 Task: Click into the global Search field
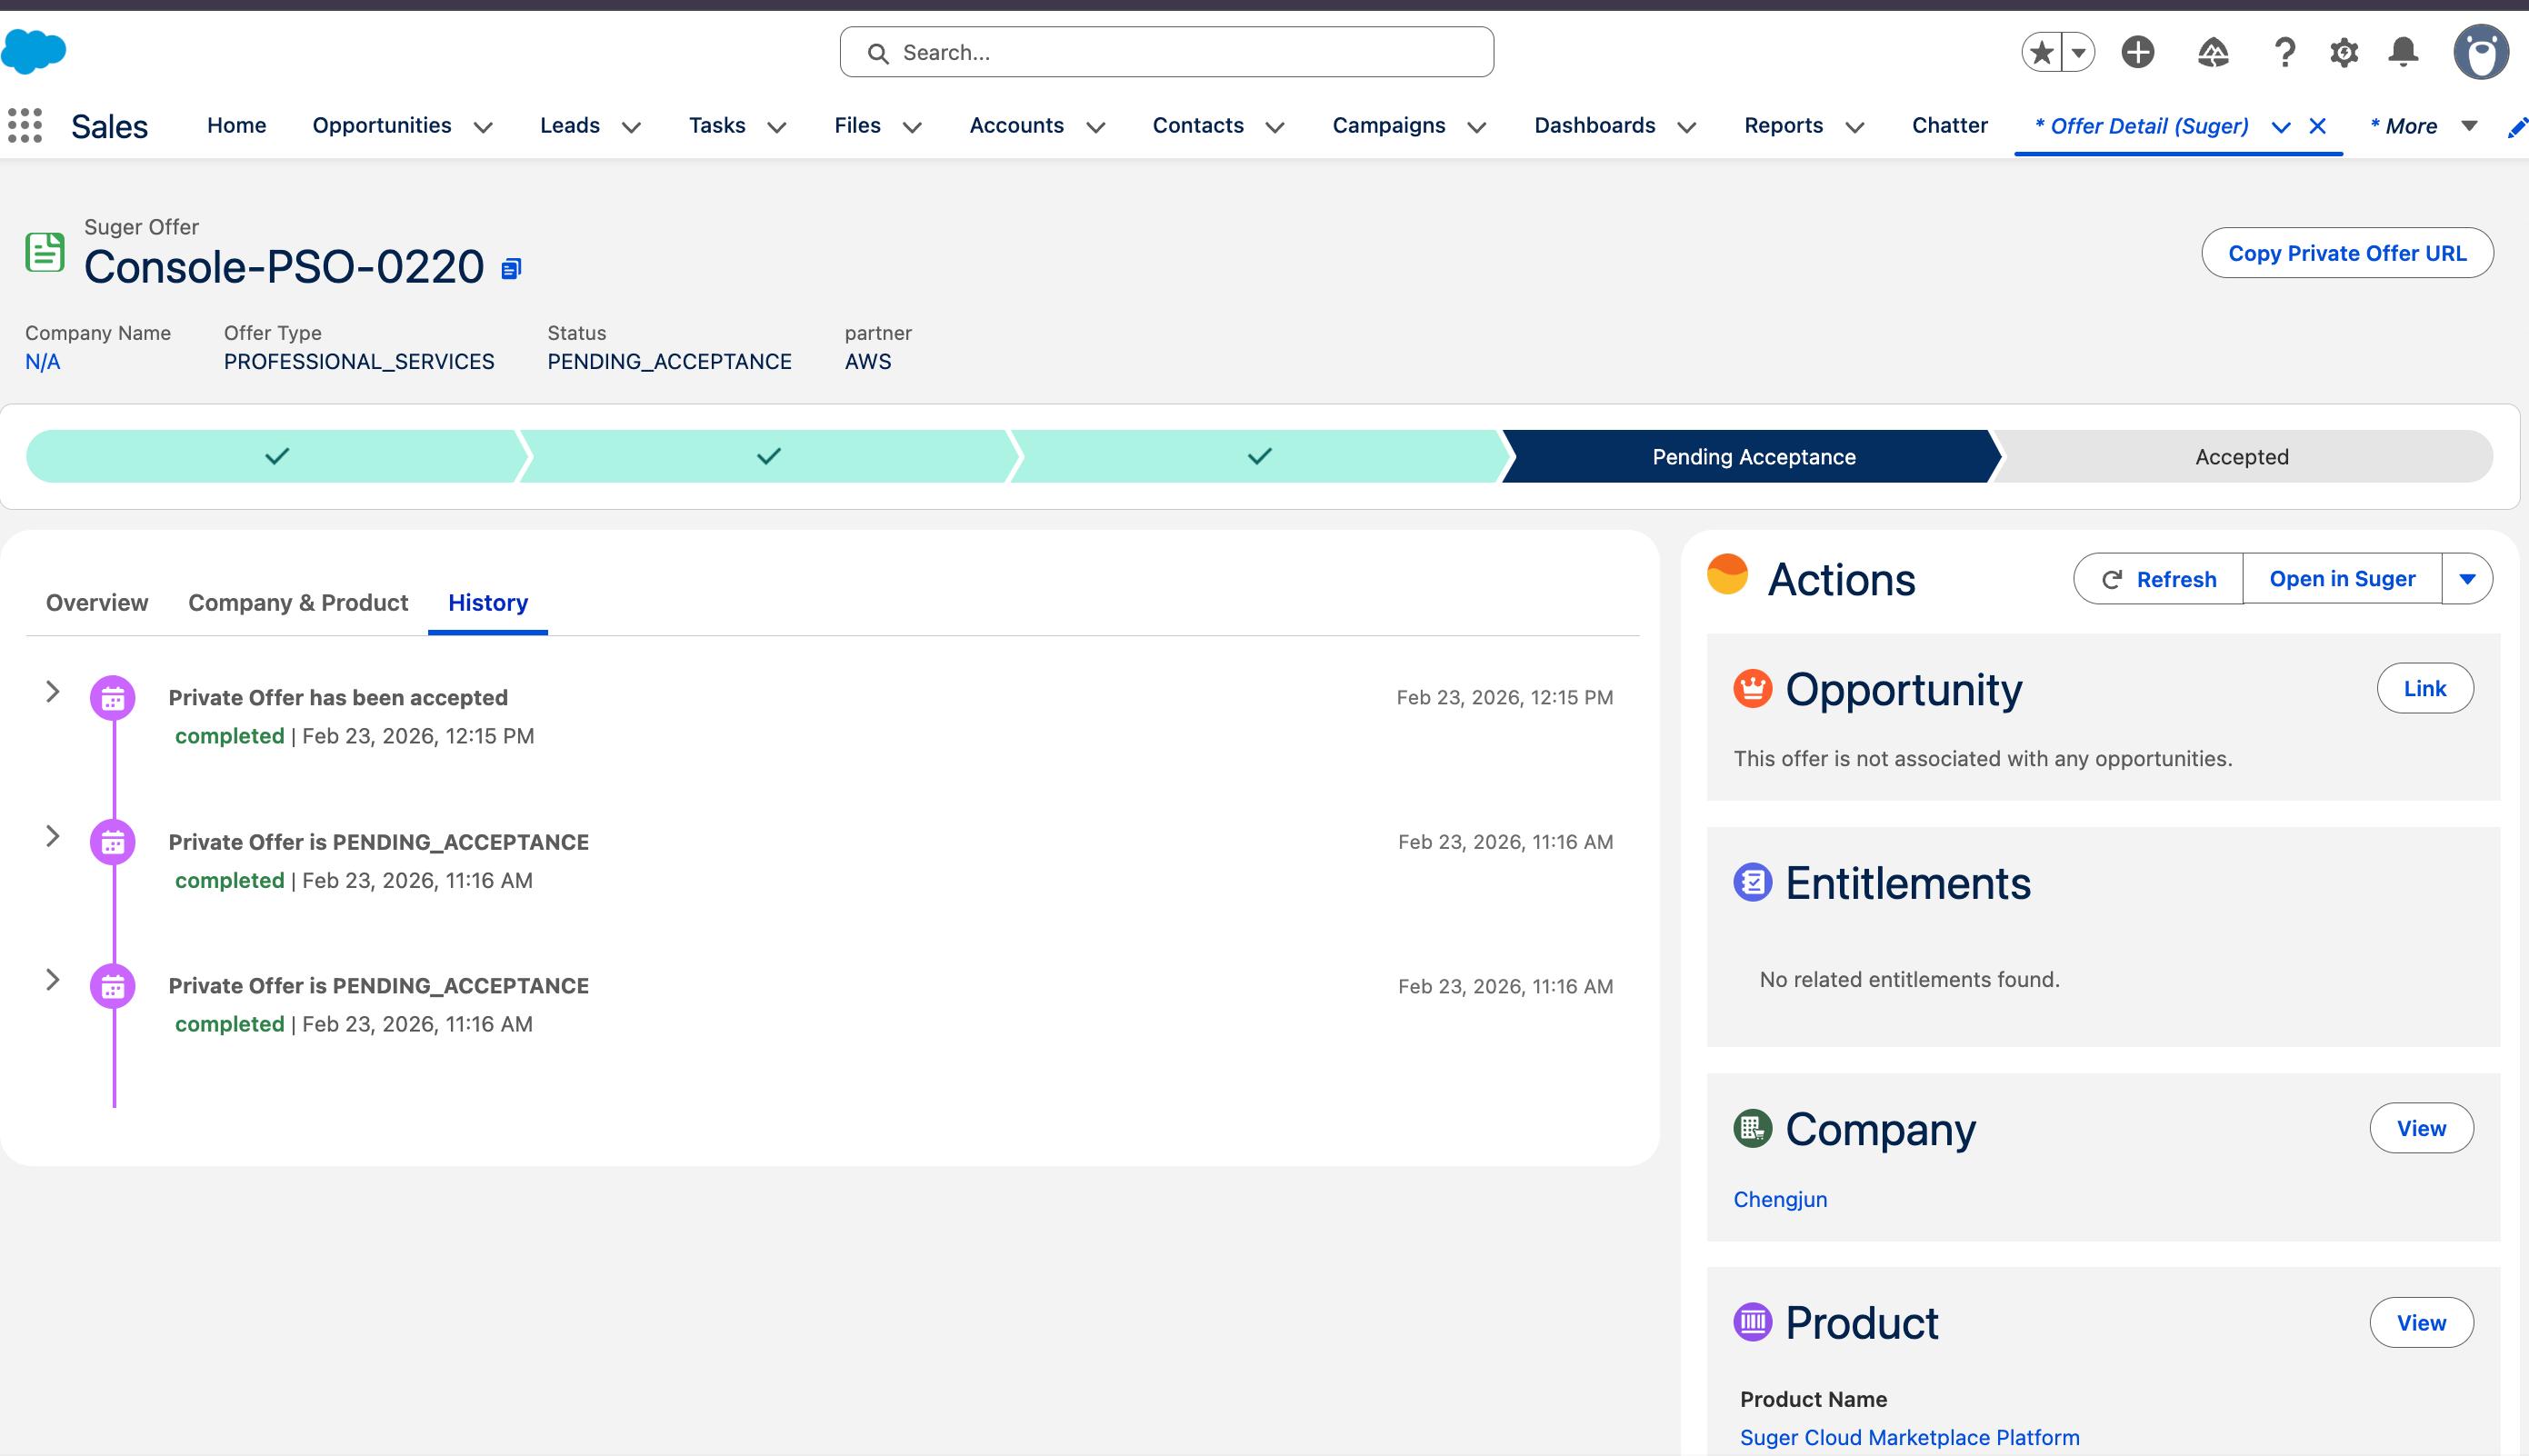point(1166,52)
